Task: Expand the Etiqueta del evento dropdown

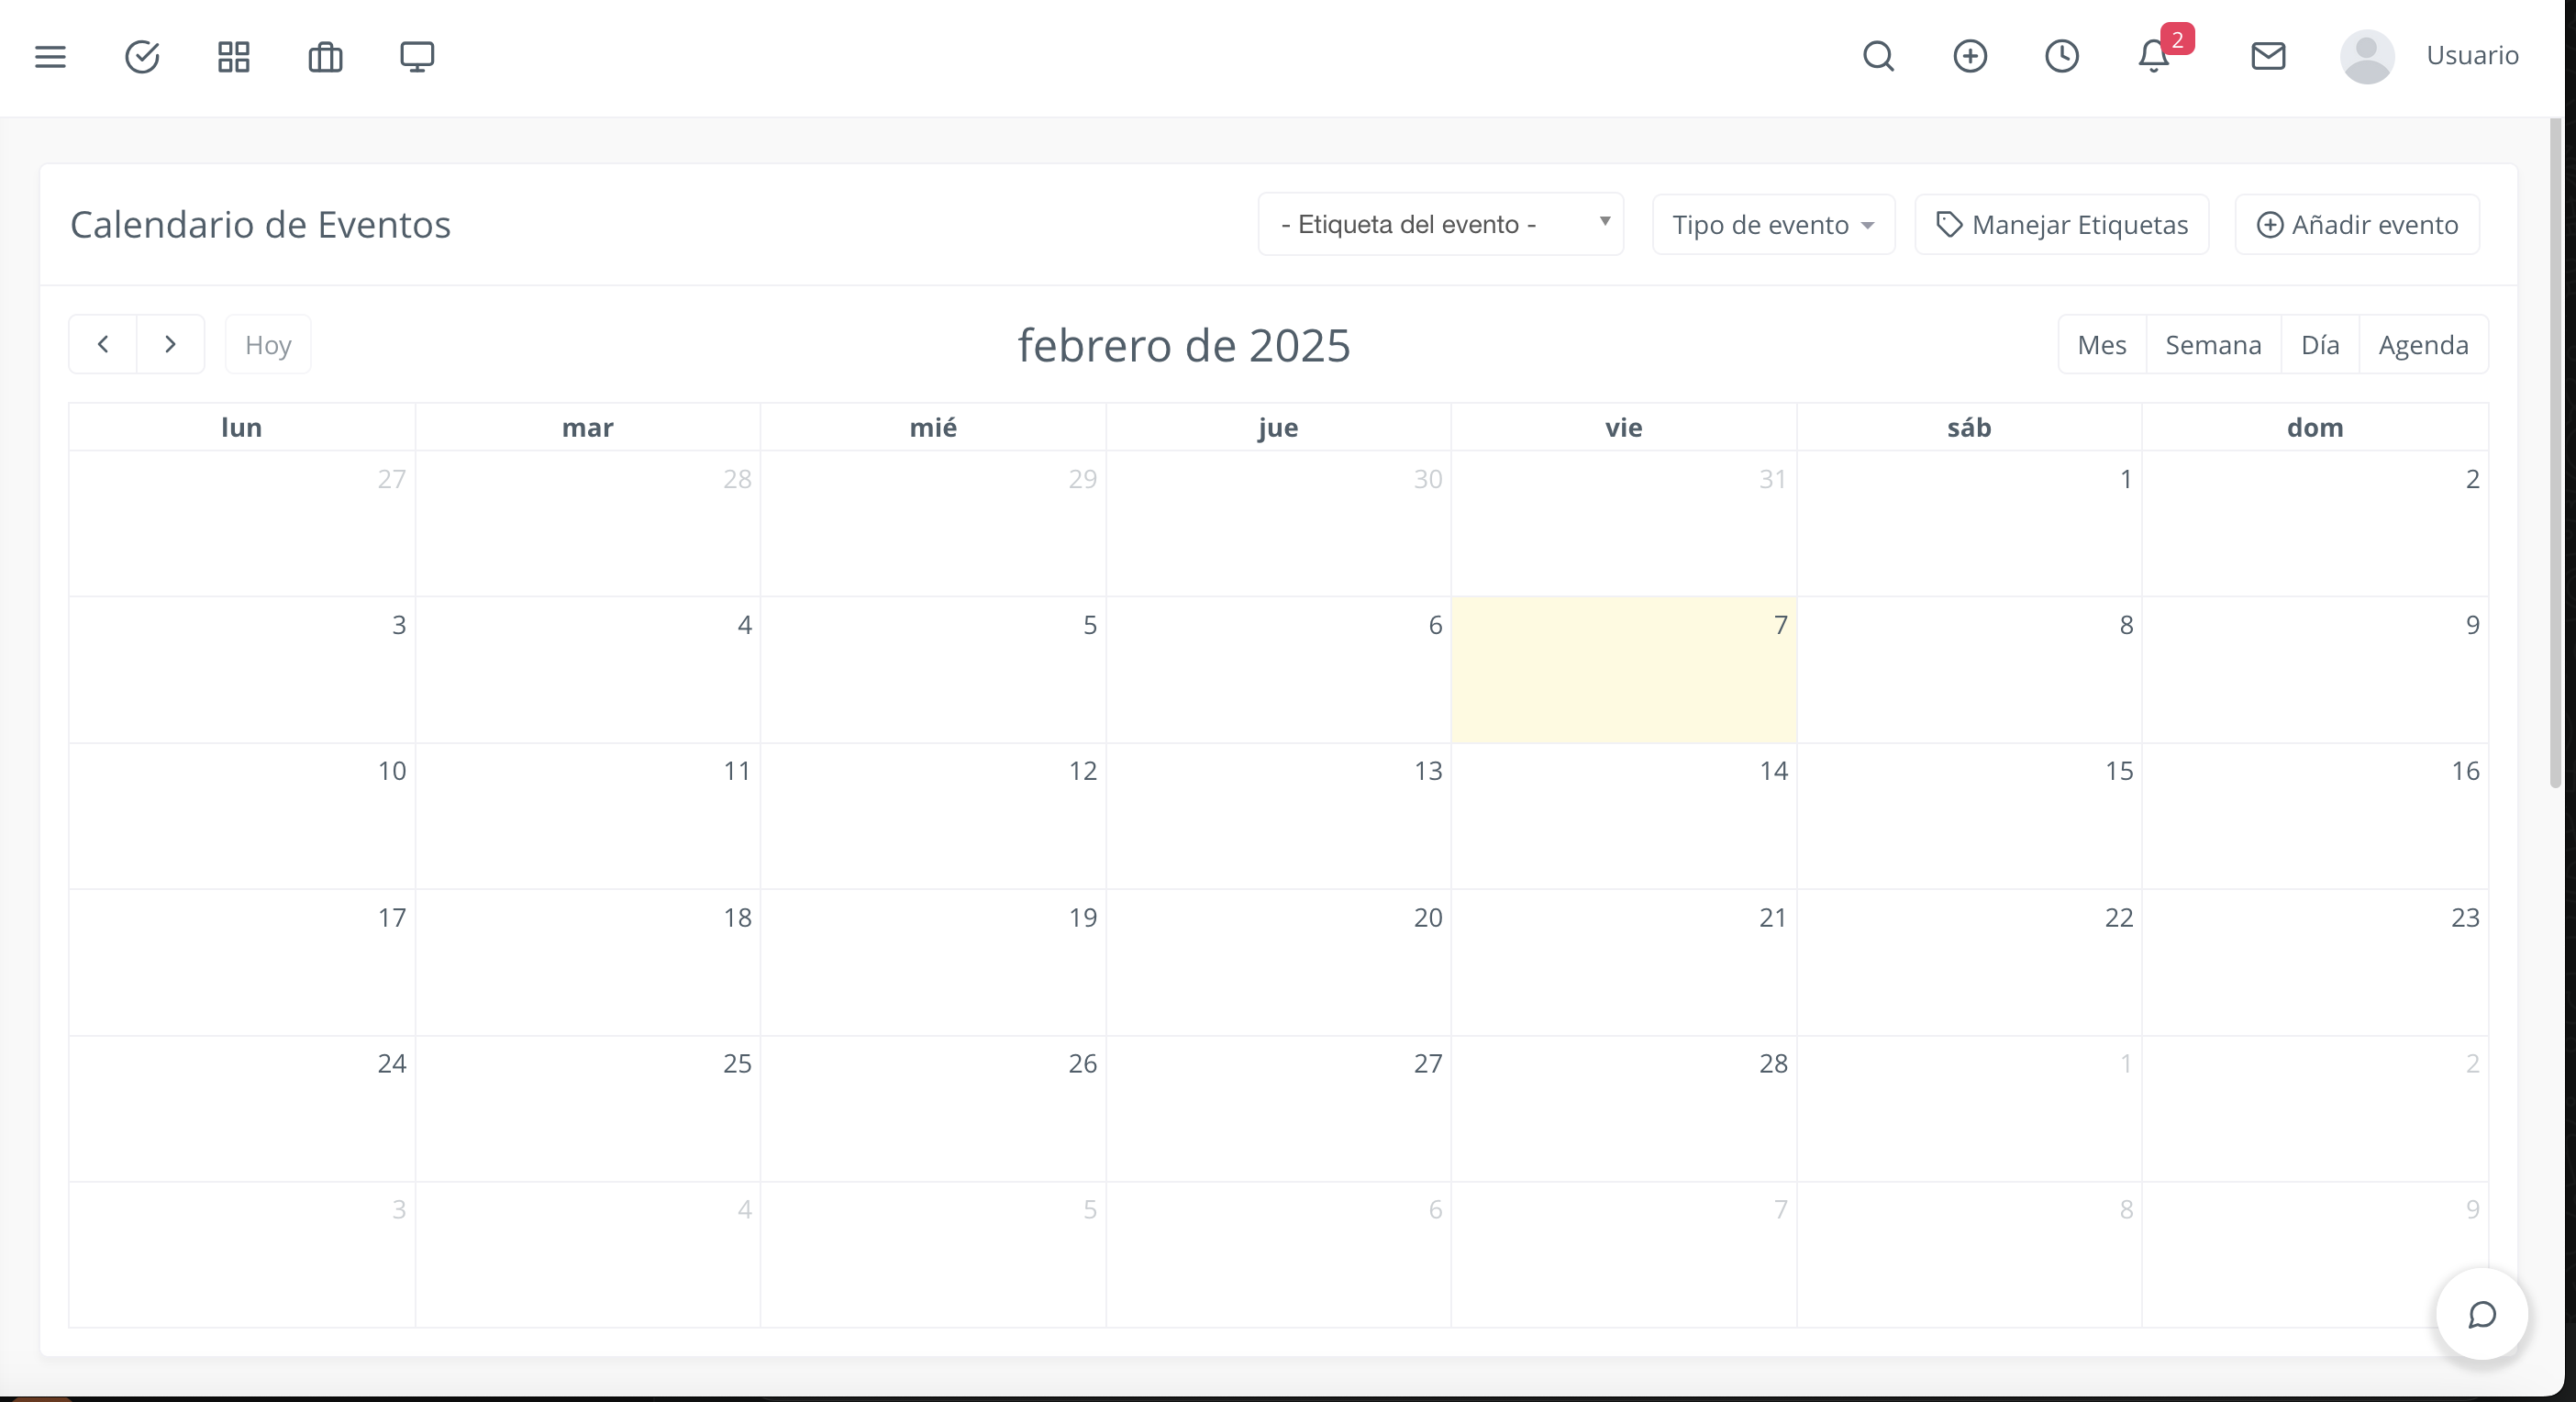Action: [x=1440, y=224]
